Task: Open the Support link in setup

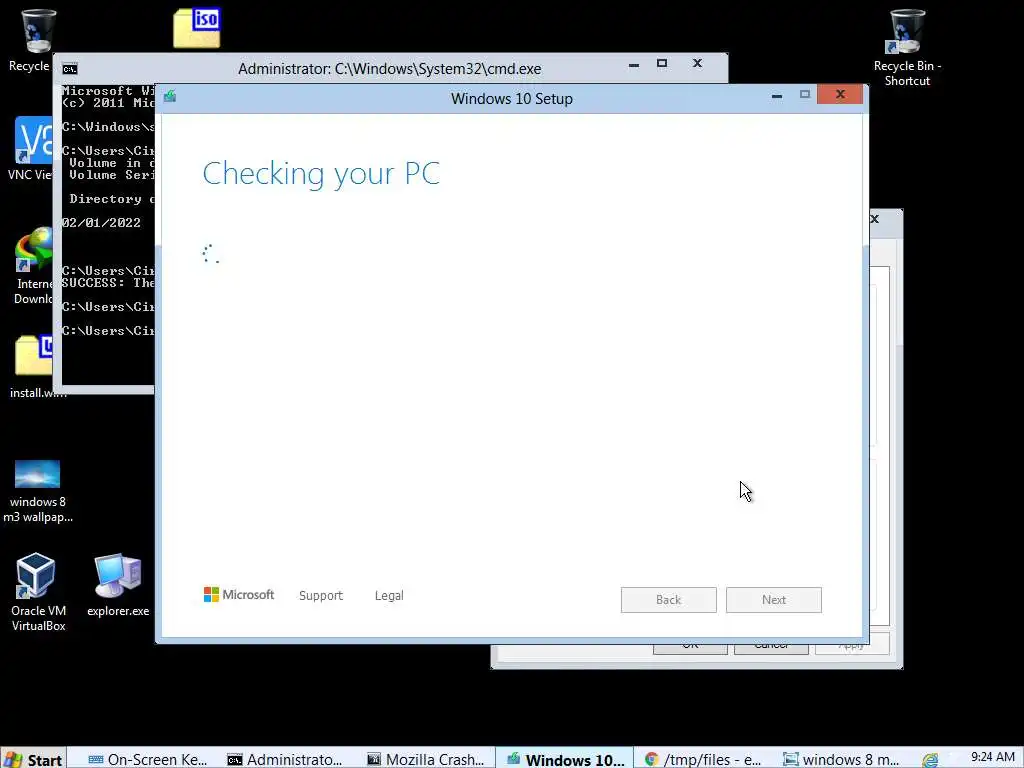Action: [321, 596]
